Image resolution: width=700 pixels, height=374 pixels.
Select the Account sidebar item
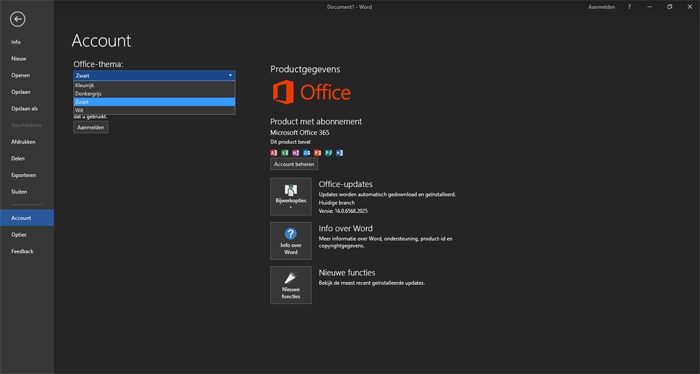27,218
